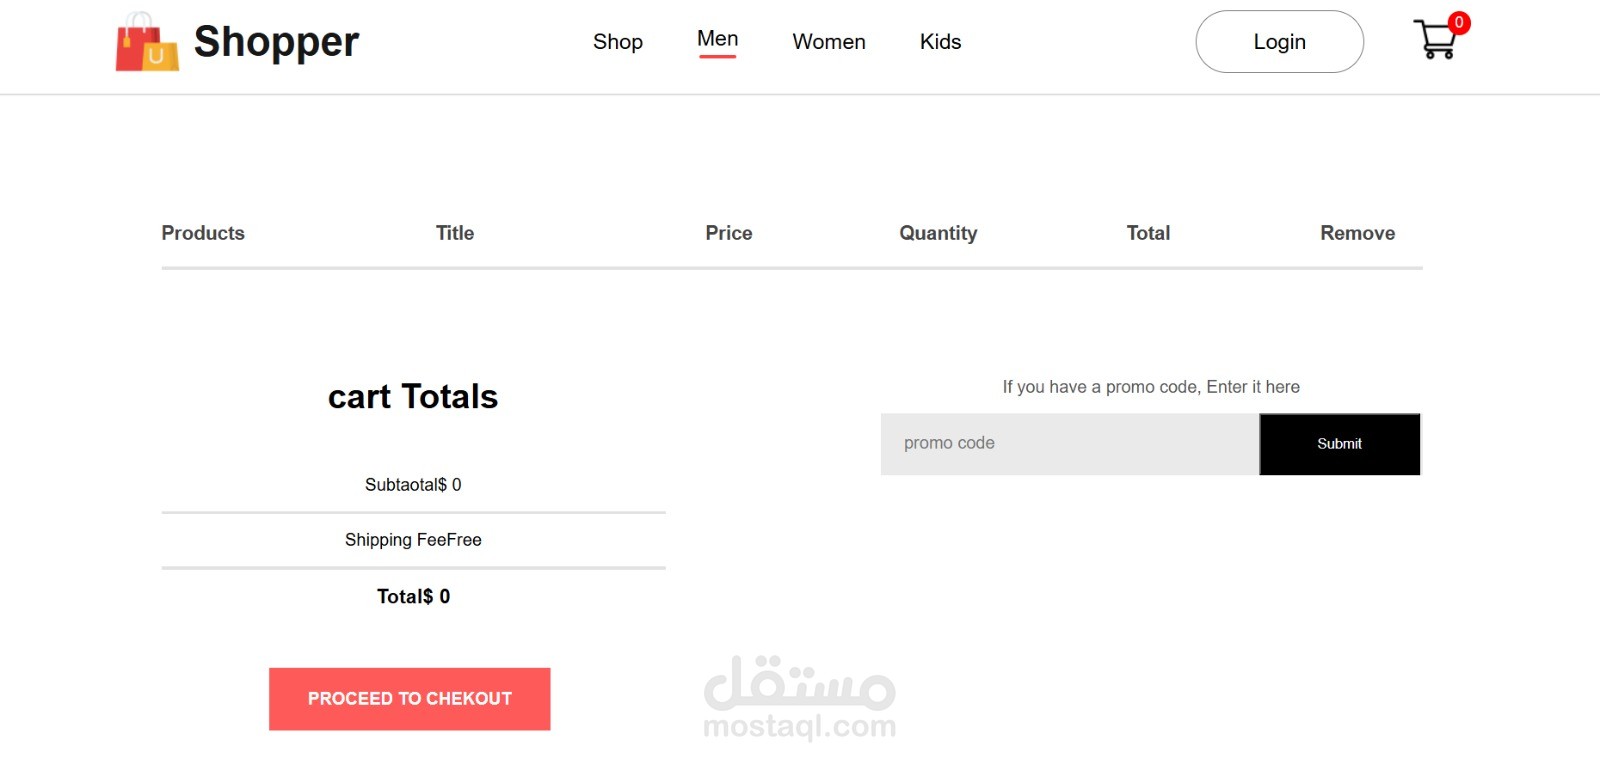Click the Price column header
Viewport: 1600px width, 758px height.
[x=728, y=233]
